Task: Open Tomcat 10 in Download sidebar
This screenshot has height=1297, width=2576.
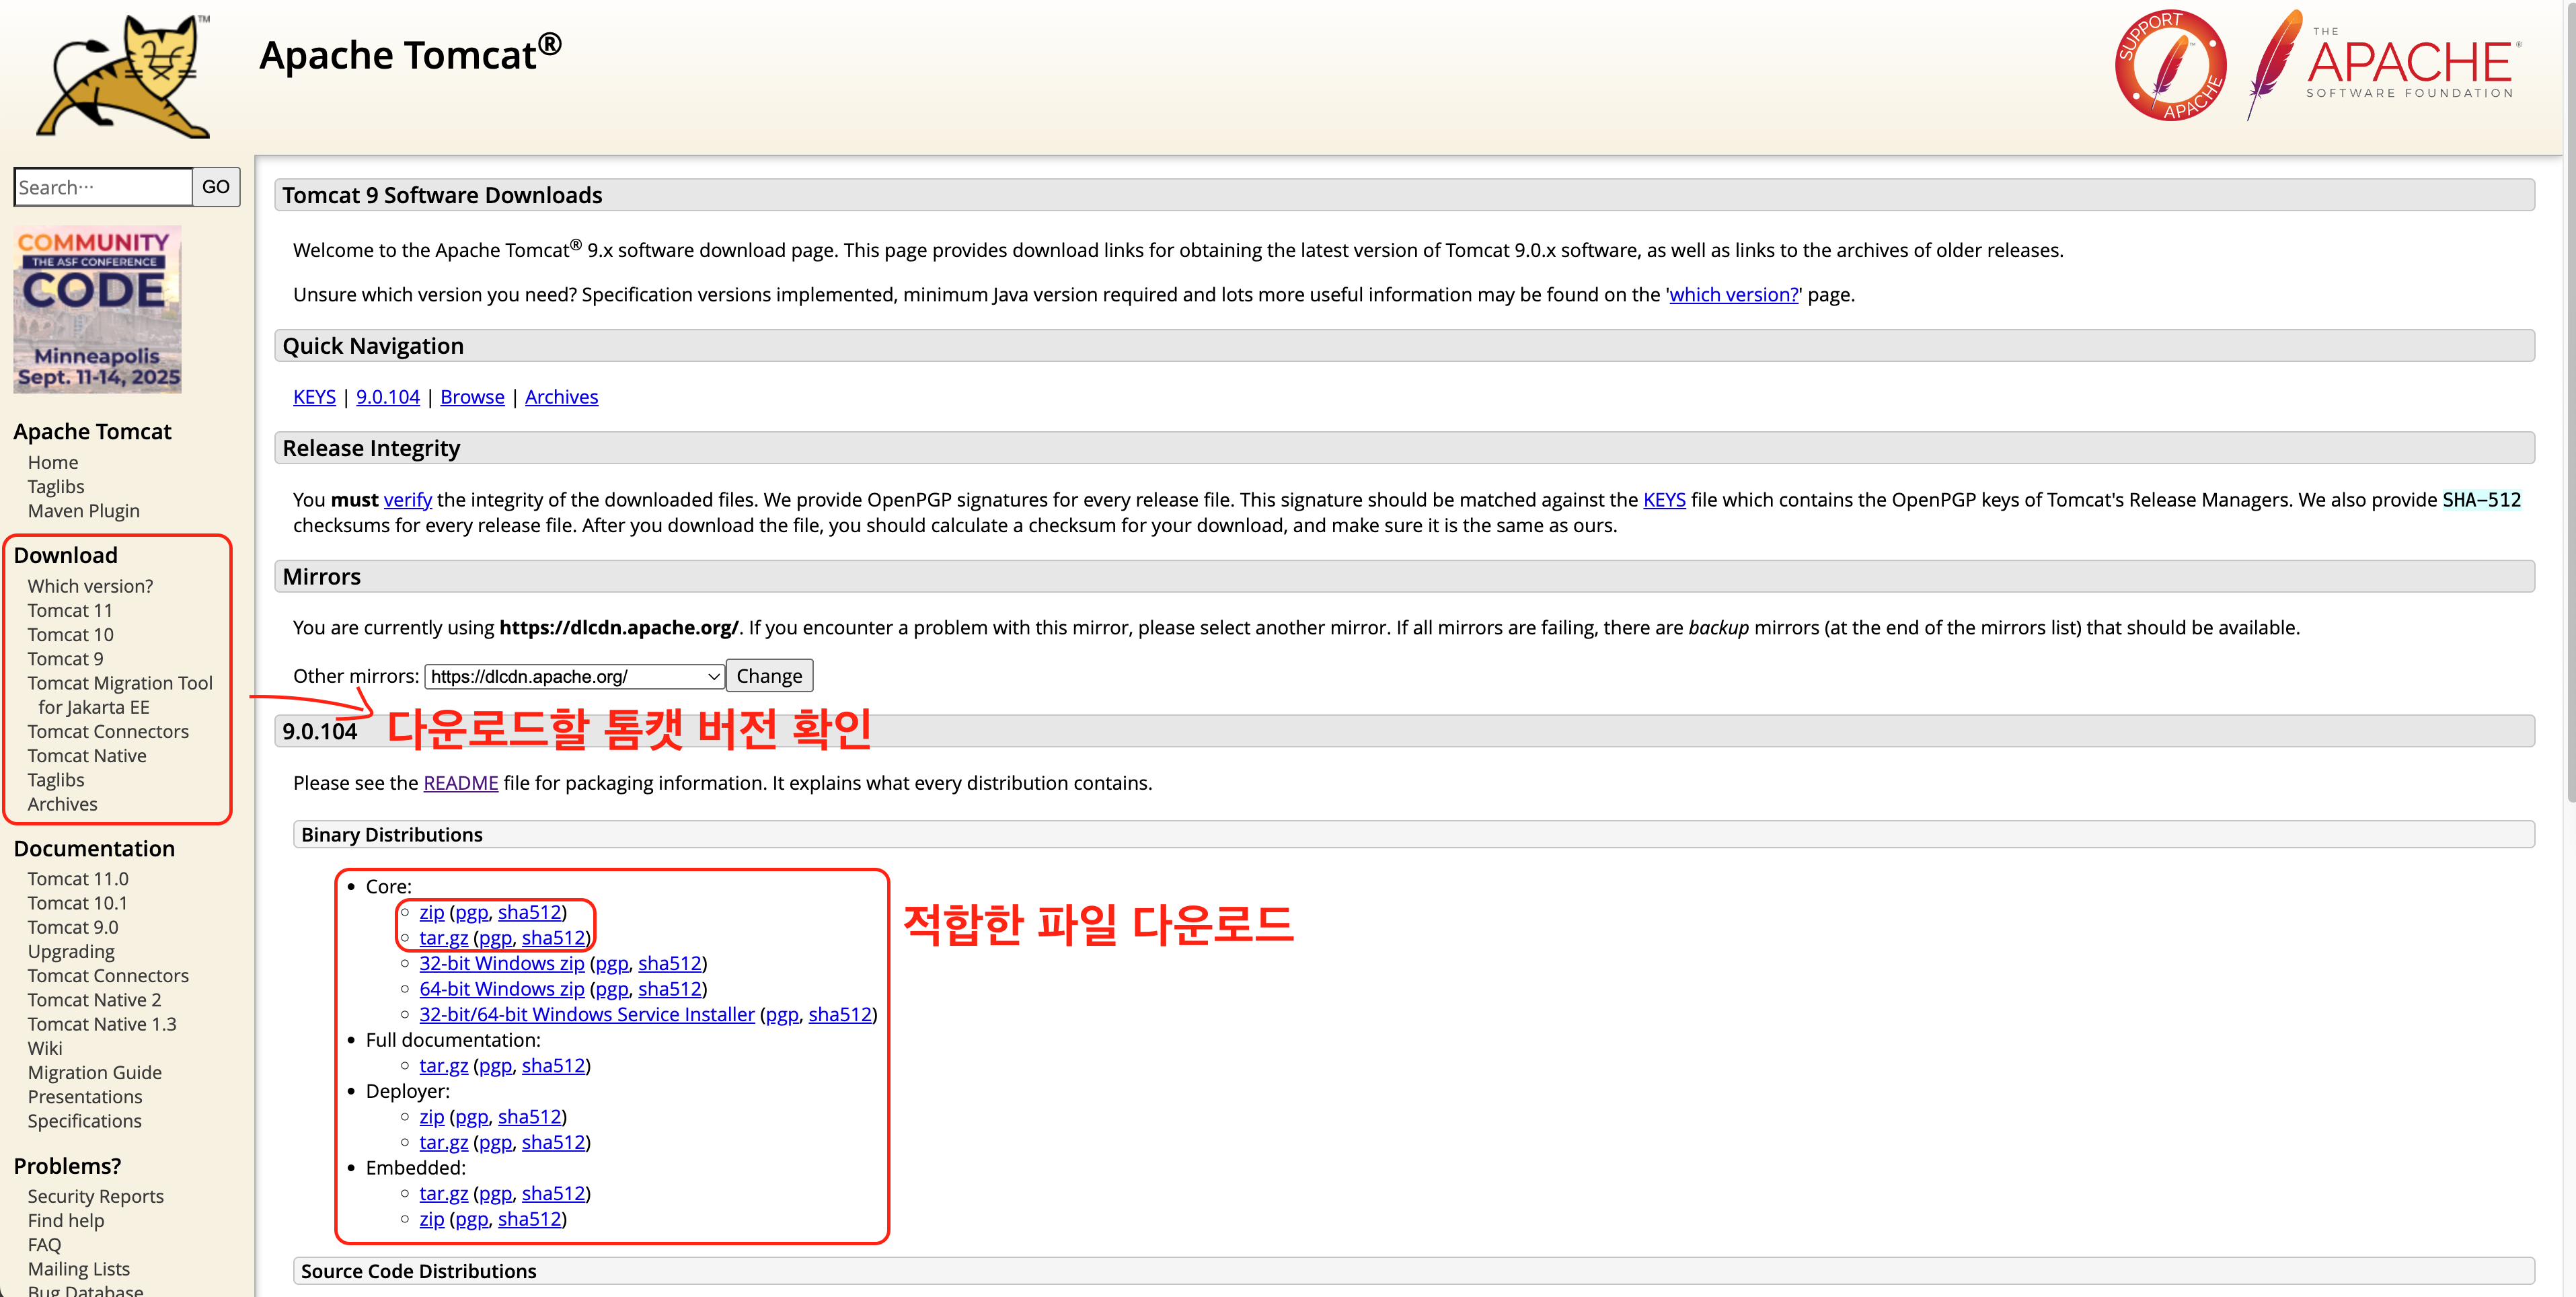Action: click(70, 635)
